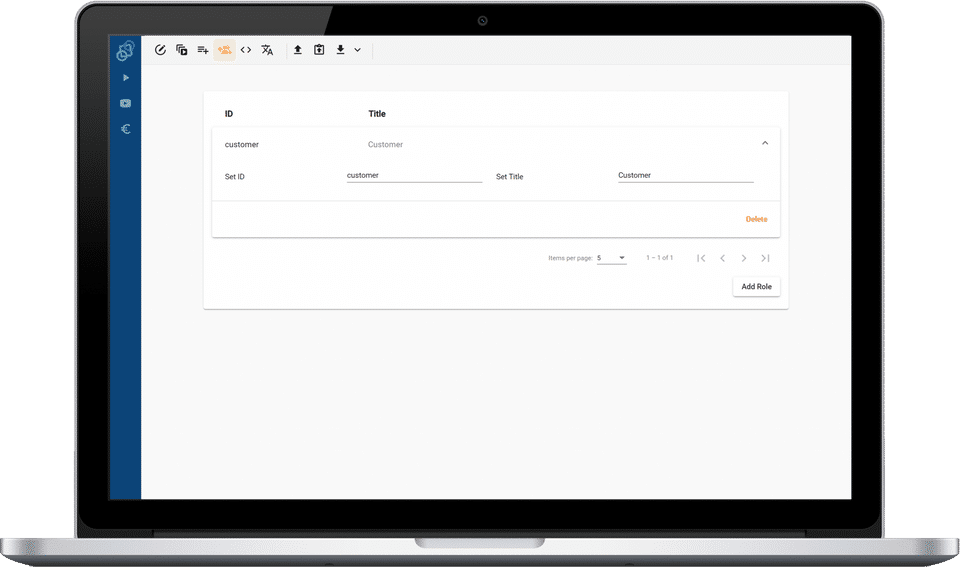
Task: Open the play arrow item in sidebar
Action: 126,78
